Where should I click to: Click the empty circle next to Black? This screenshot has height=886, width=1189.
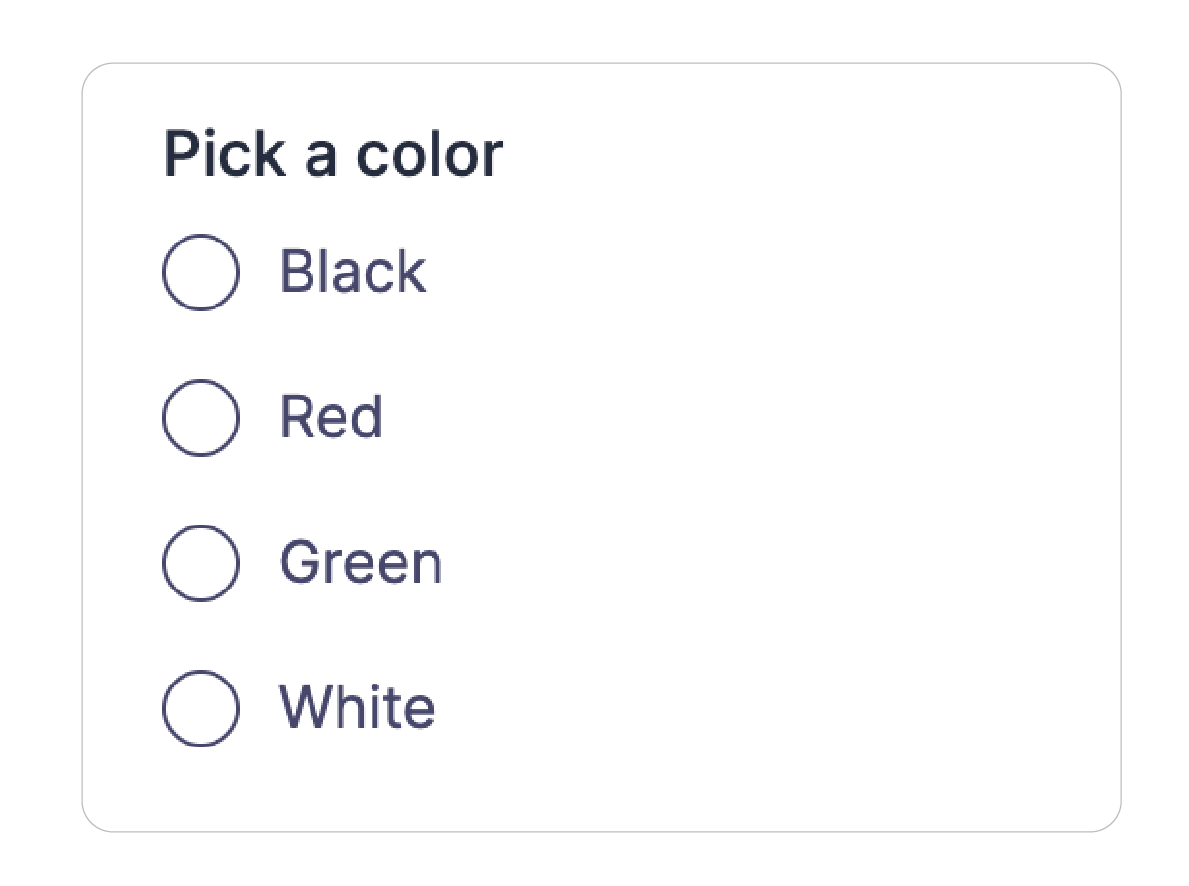pos(201,271)
